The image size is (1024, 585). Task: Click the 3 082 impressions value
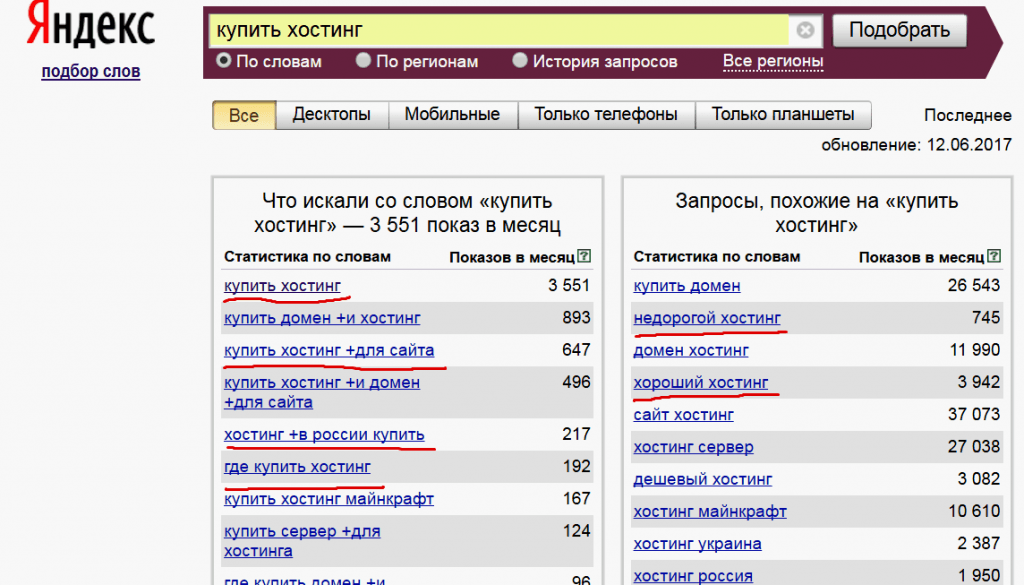(x=979, y=479)
